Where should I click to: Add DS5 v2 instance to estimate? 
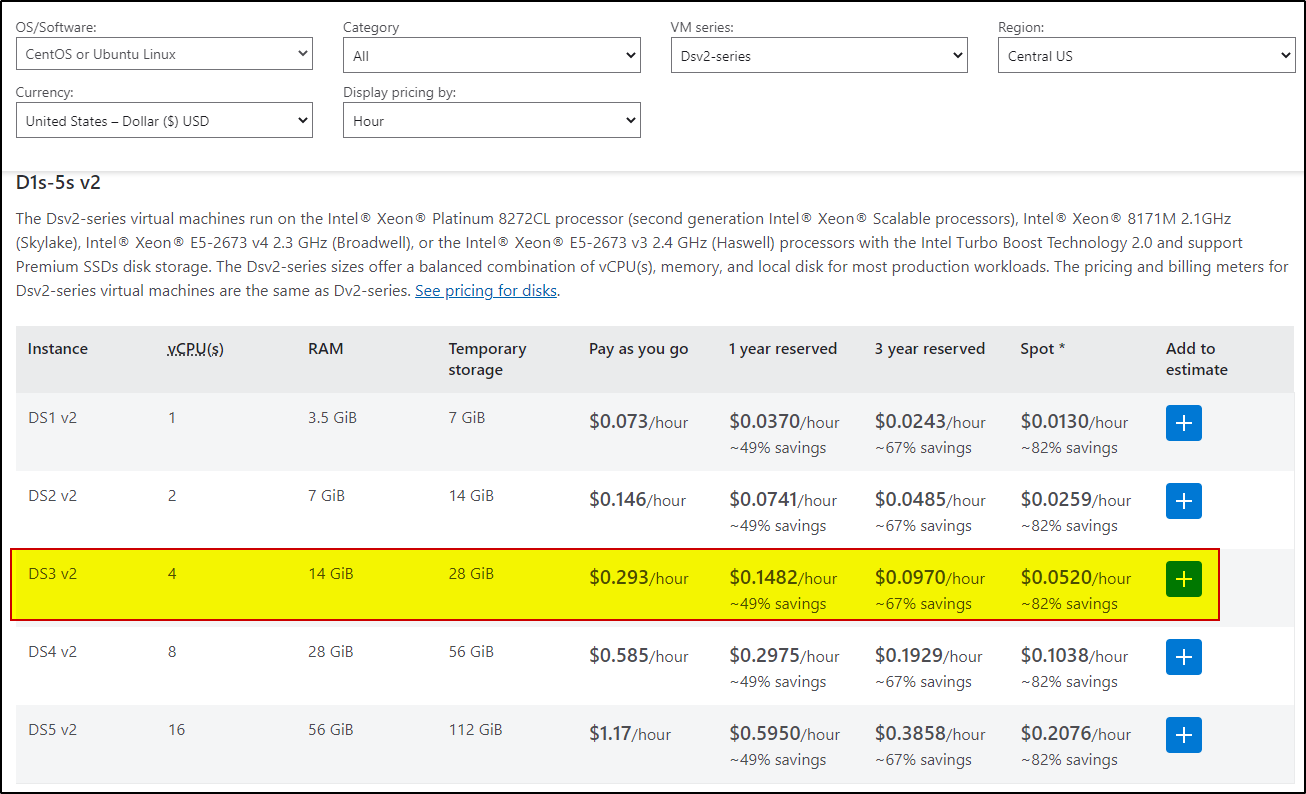[x=1183, y=735]
